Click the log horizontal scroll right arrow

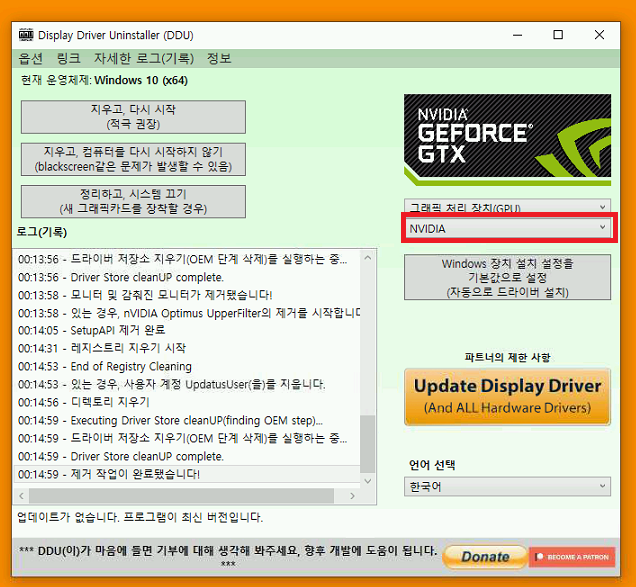tap(352, 496)
